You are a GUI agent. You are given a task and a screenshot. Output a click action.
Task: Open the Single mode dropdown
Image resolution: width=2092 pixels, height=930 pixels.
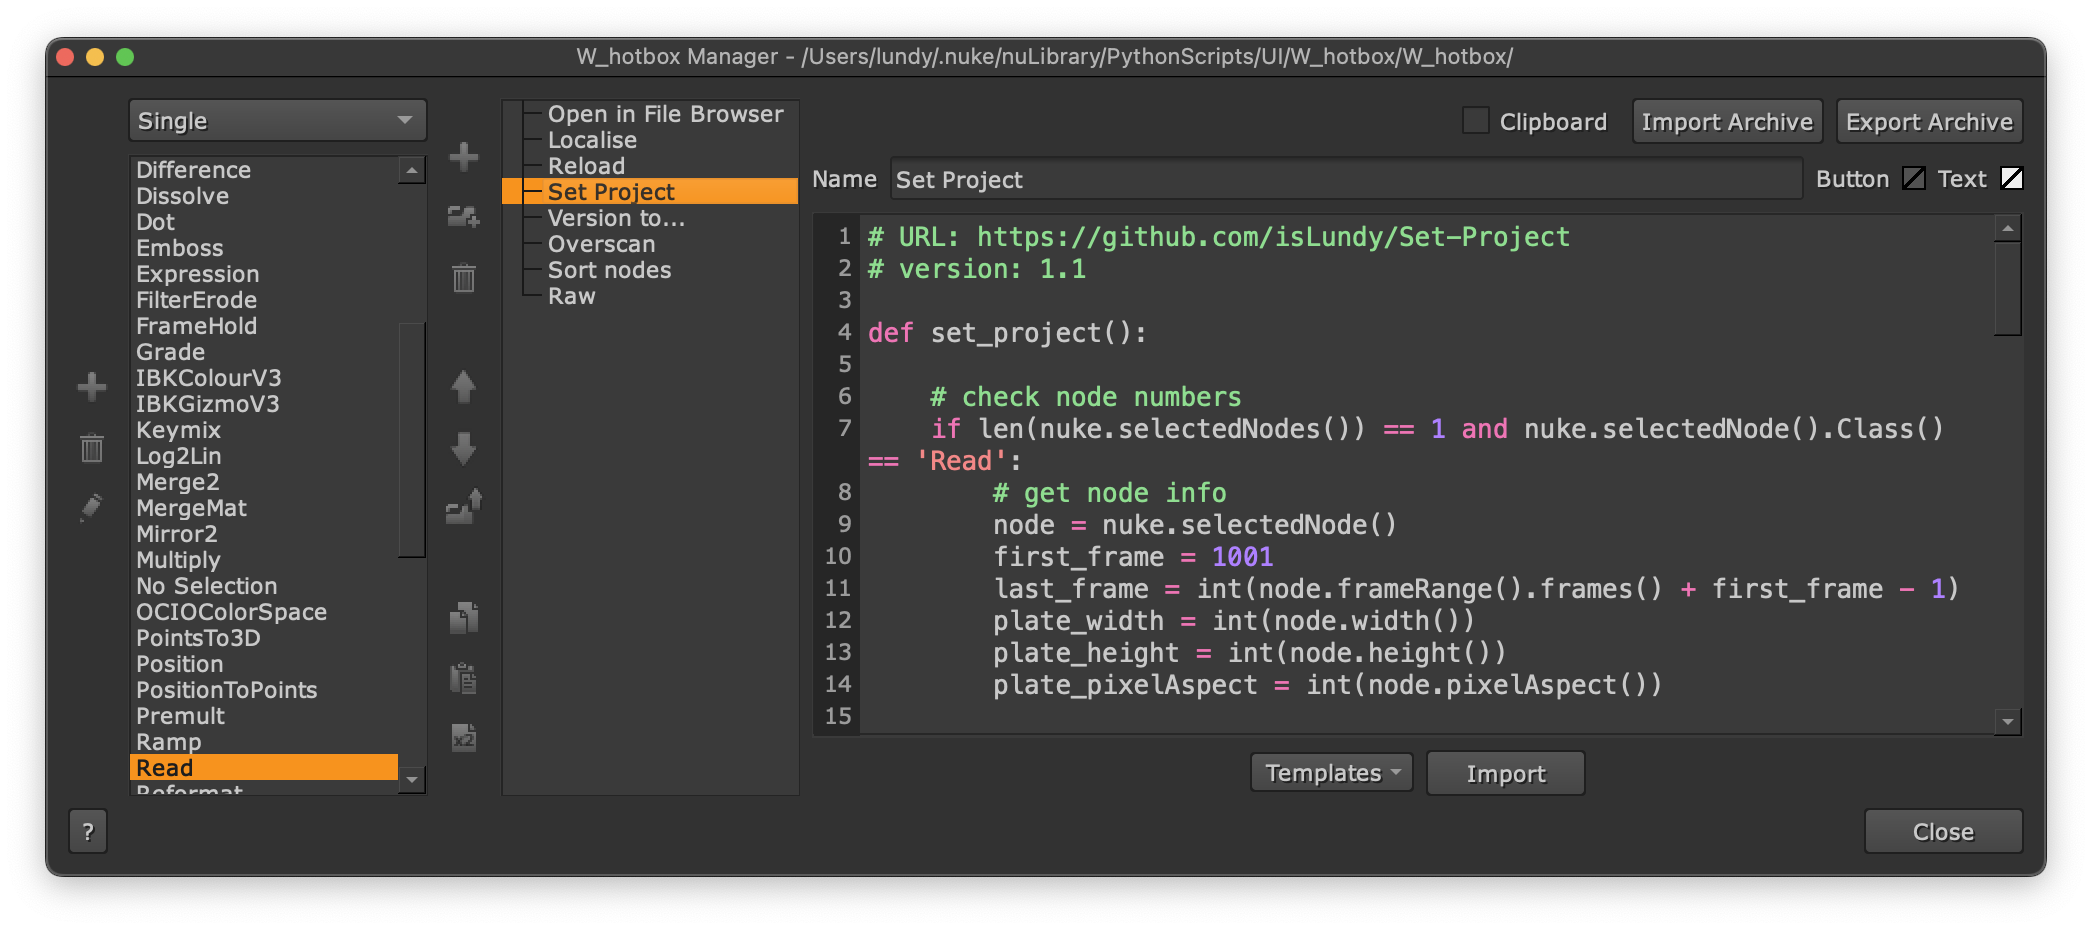tap(277, 121)
